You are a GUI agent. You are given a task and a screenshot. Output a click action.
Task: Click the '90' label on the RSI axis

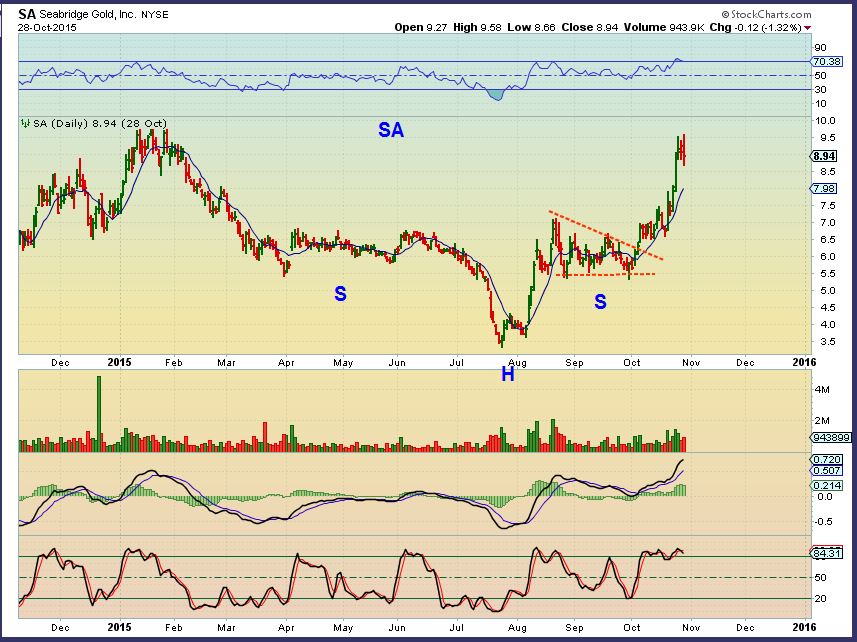click(x=820, y=48)
